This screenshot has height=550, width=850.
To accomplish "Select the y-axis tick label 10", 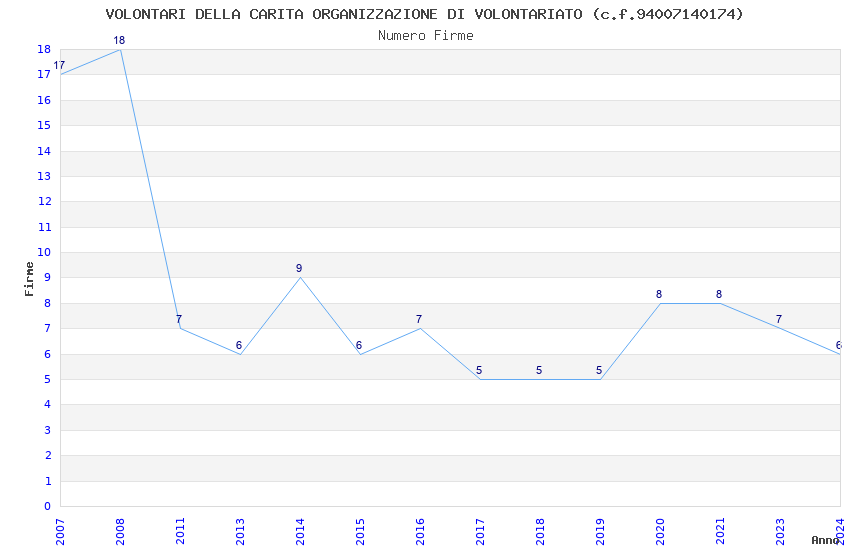I will pyautogui.click(x=44, y=252).
